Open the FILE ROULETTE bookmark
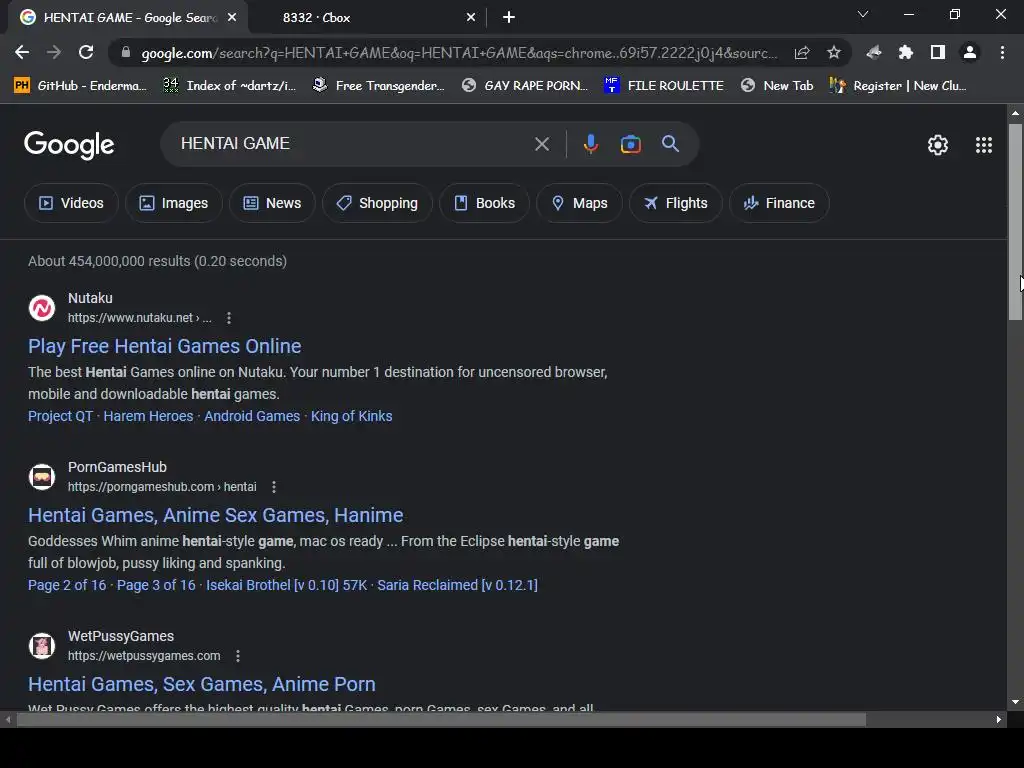The width and height of the screenshot is (1024, 768). coord(664,86)
